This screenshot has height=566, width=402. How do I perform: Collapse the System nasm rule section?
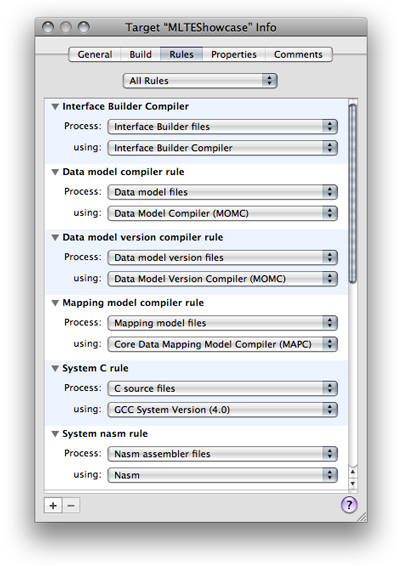(x=55, y=434)
